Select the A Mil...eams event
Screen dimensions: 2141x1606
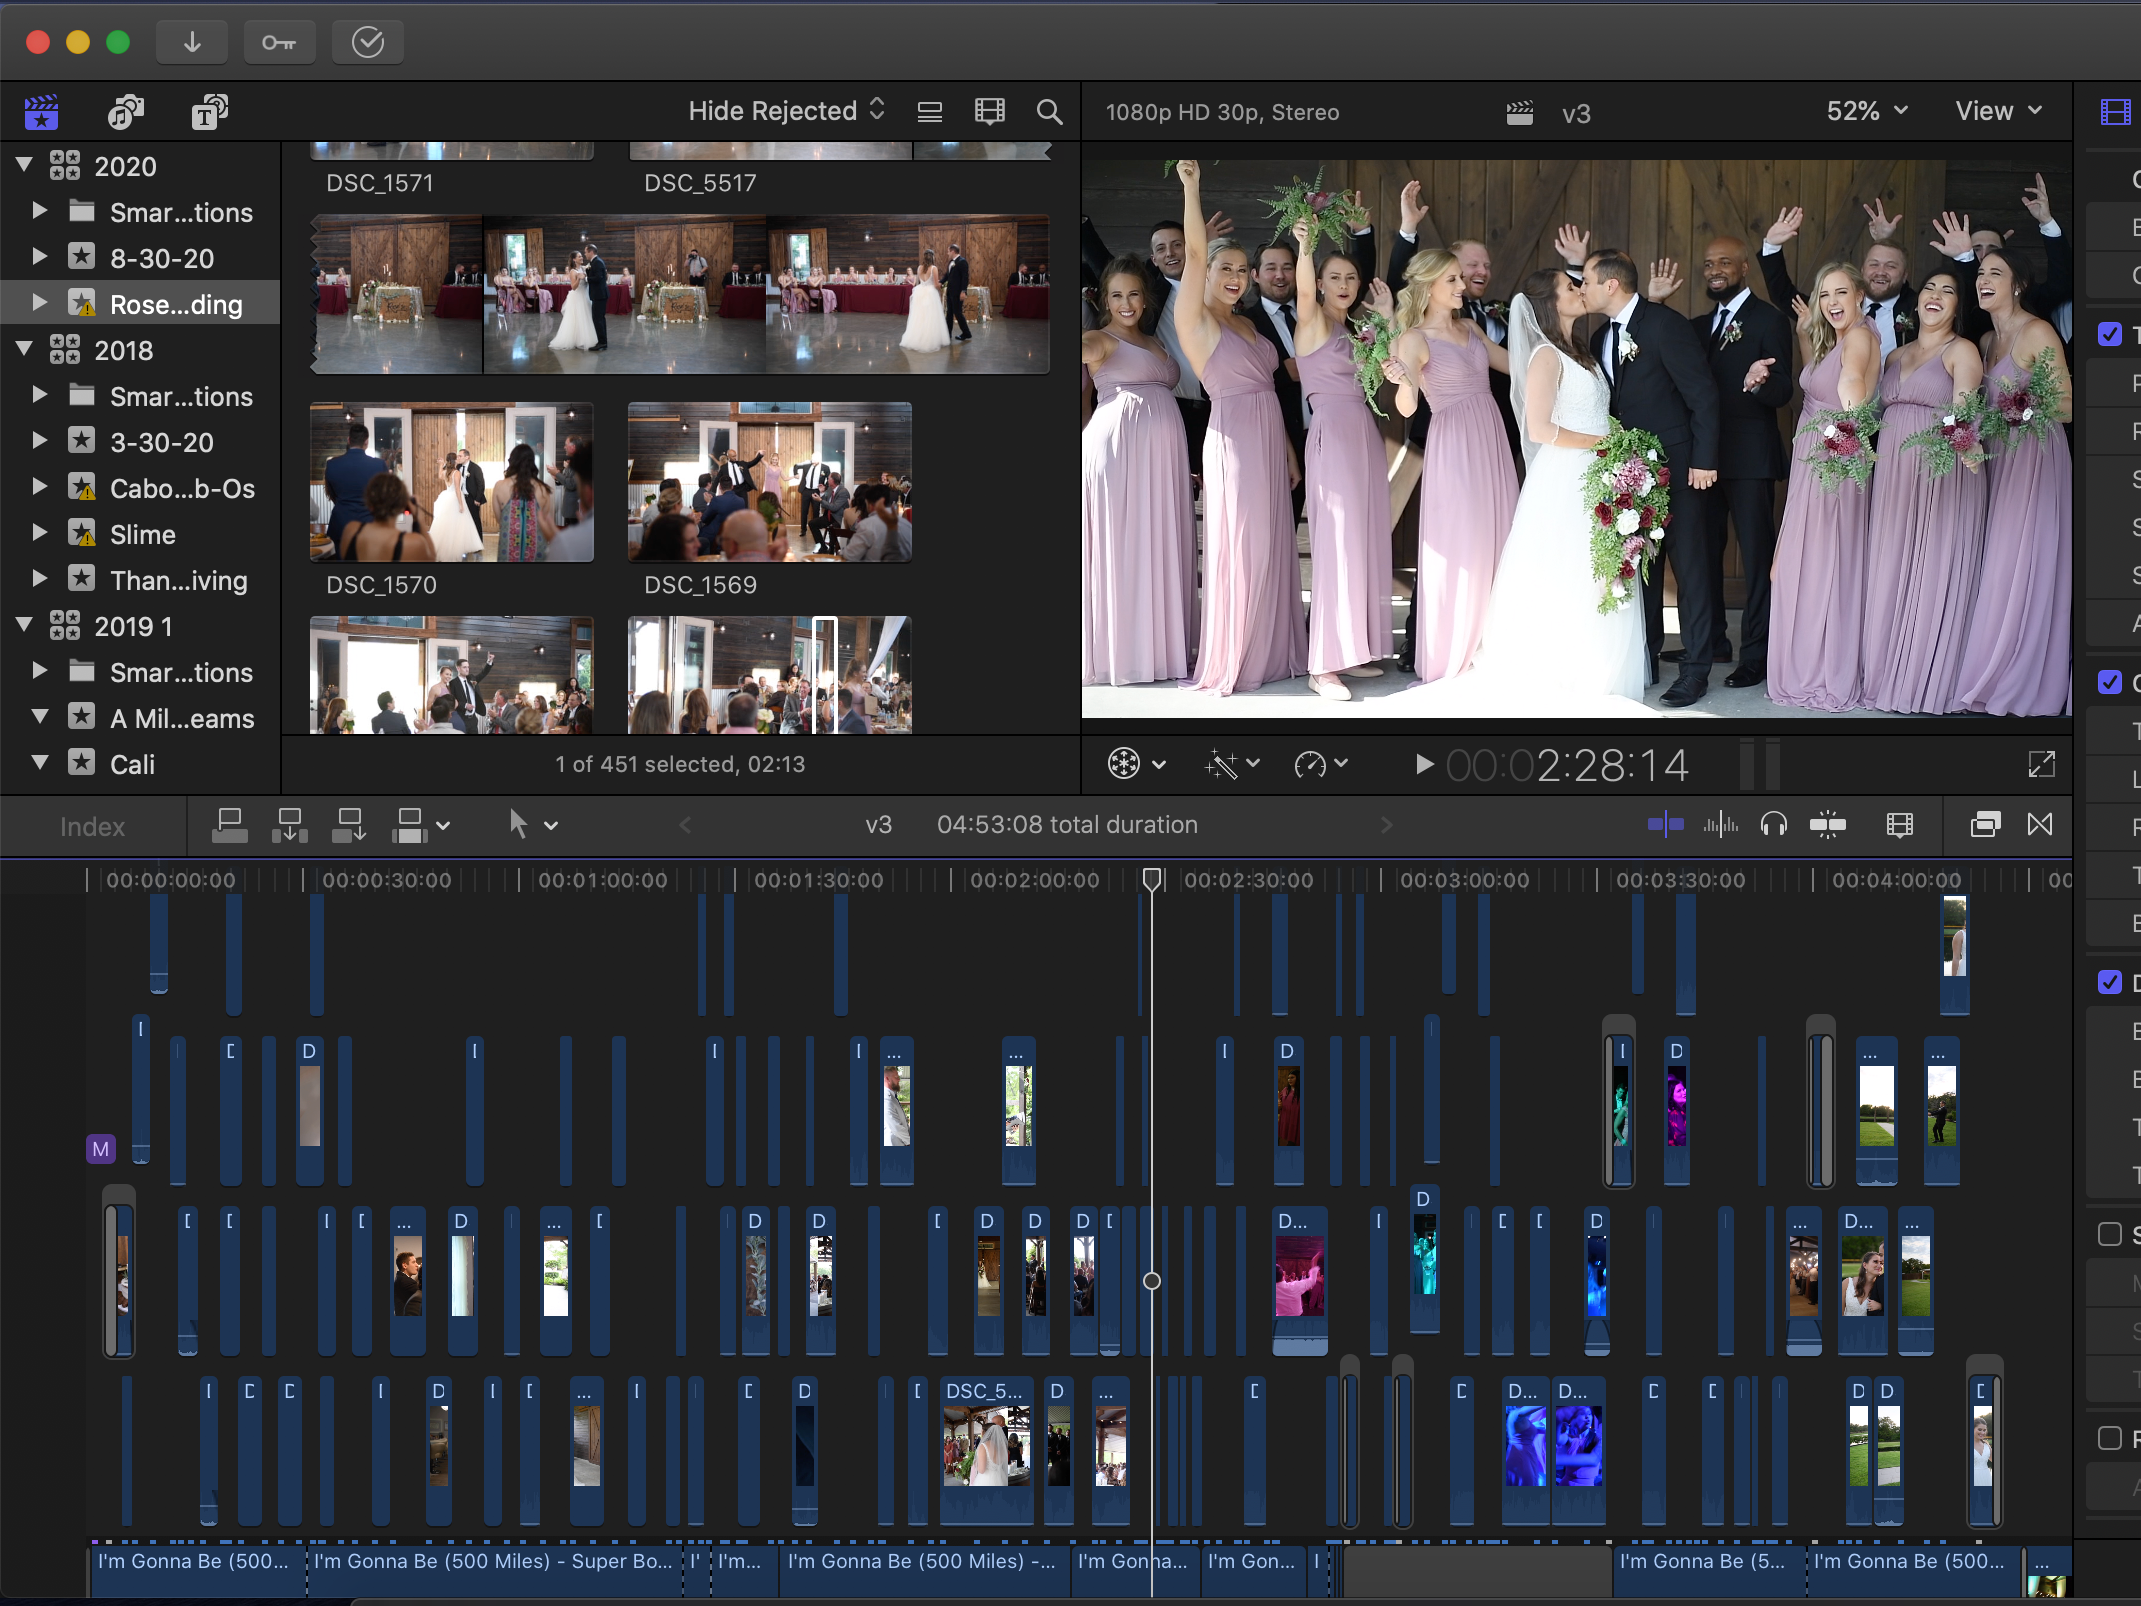tap(182, 718)
